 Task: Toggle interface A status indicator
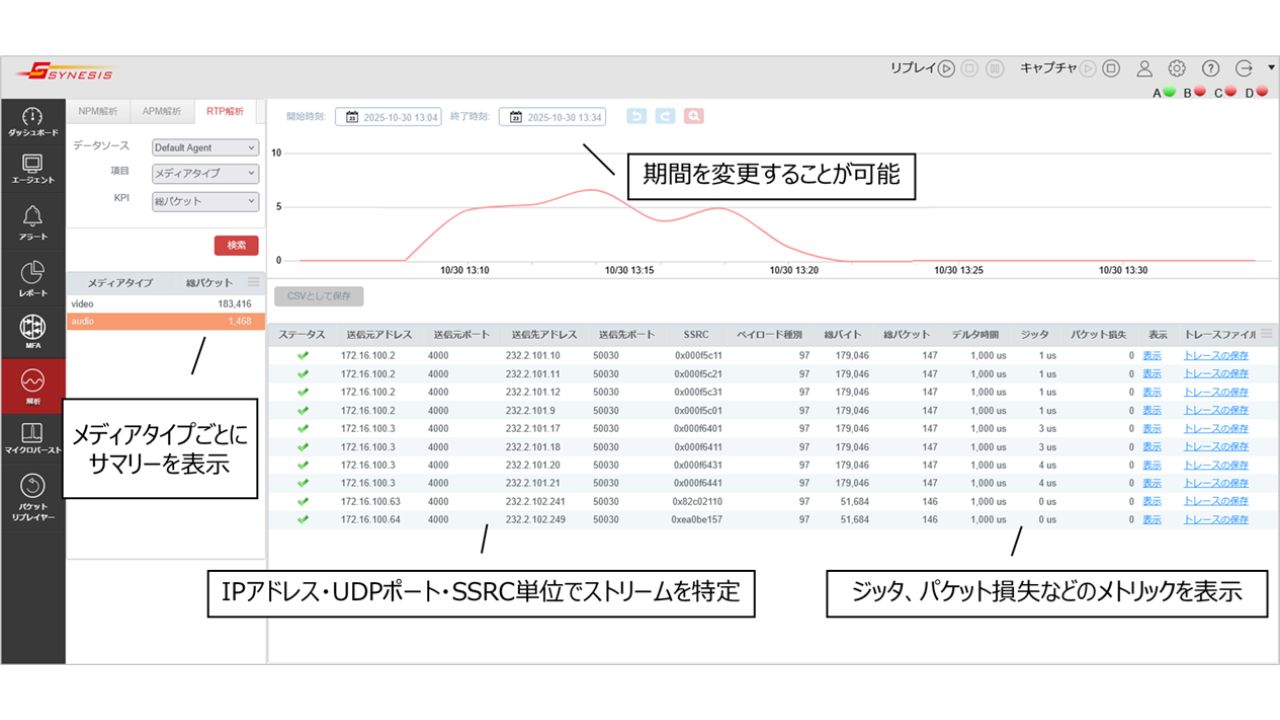tap(1168, 89)
